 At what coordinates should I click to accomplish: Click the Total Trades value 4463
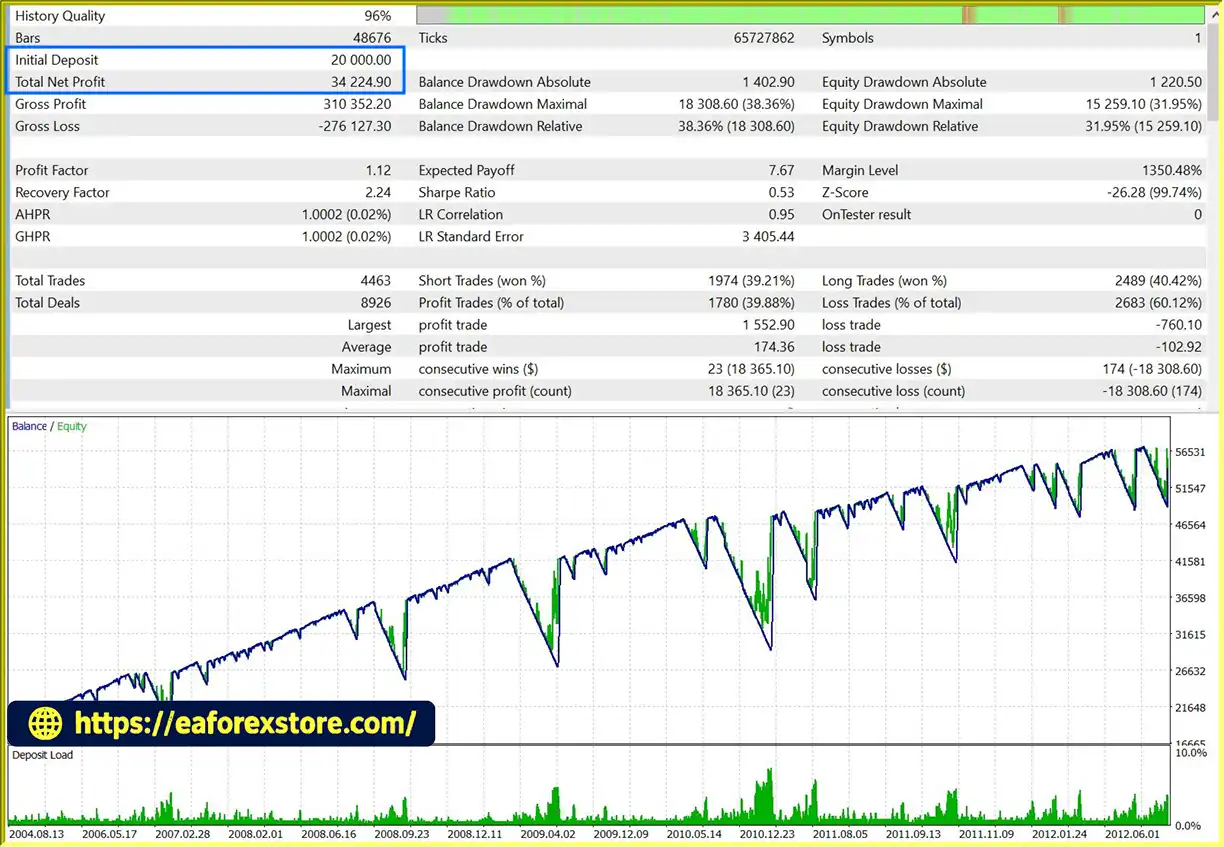click(376, 280)
